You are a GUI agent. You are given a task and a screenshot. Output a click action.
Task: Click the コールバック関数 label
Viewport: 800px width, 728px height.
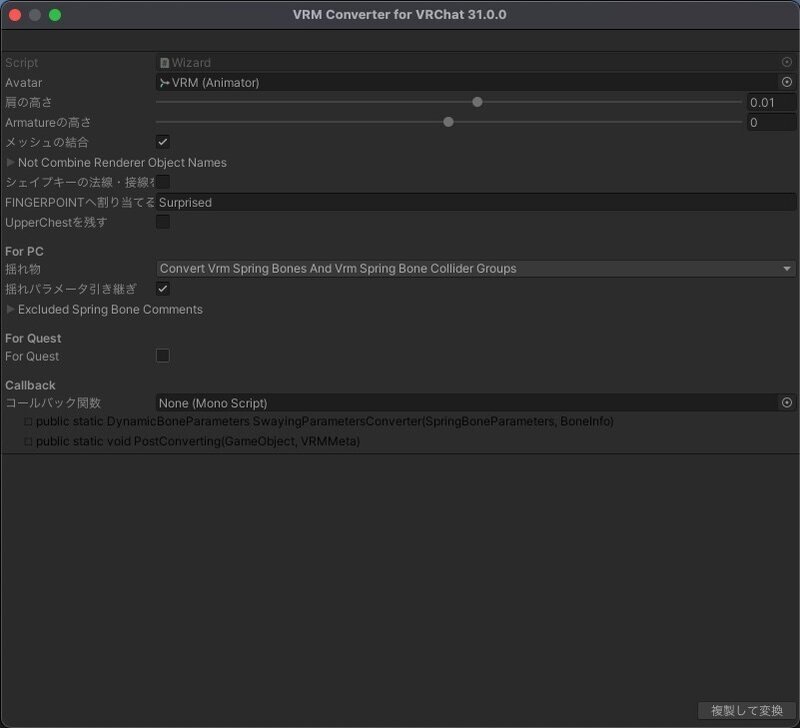[53, 403]
